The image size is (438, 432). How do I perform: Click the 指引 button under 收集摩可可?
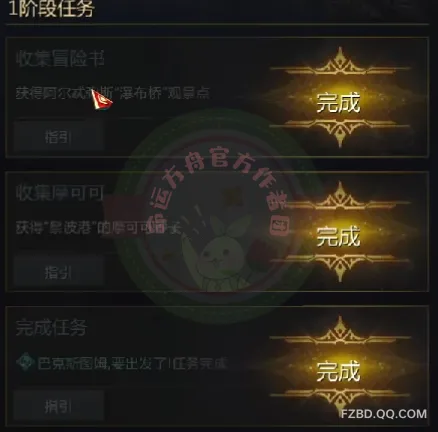(59, 272)
